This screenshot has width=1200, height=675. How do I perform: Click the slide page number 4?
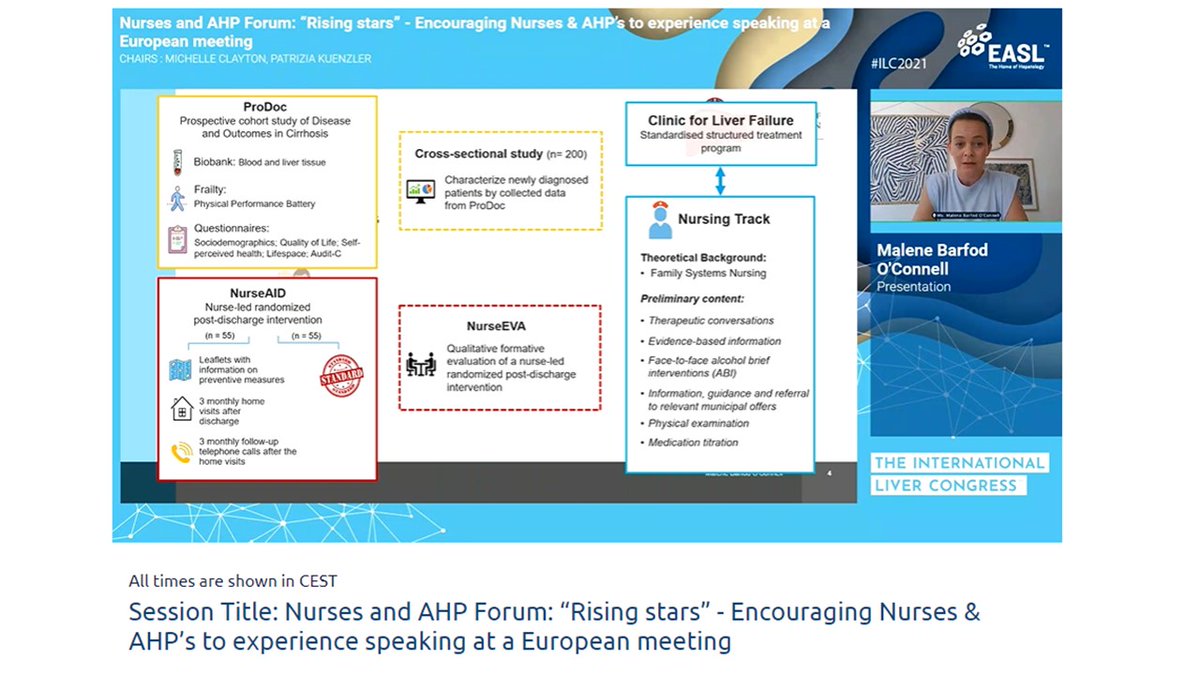click(x=829, y=474)
